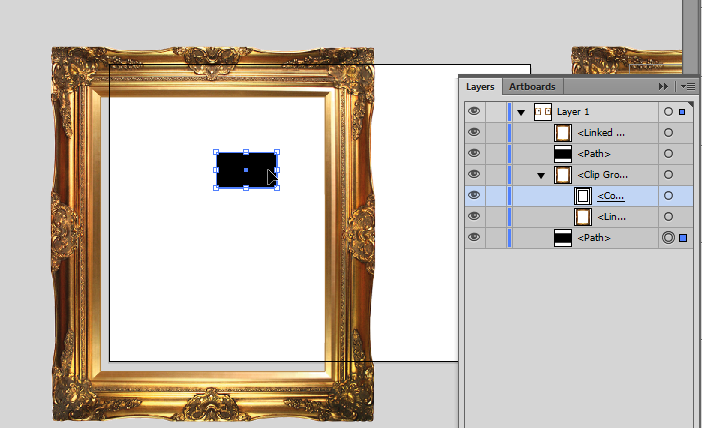This screenshot has width=702, height=428.
Task: Toggle visibility of the <Linked ...> item
Action: [x=474, y=133]
